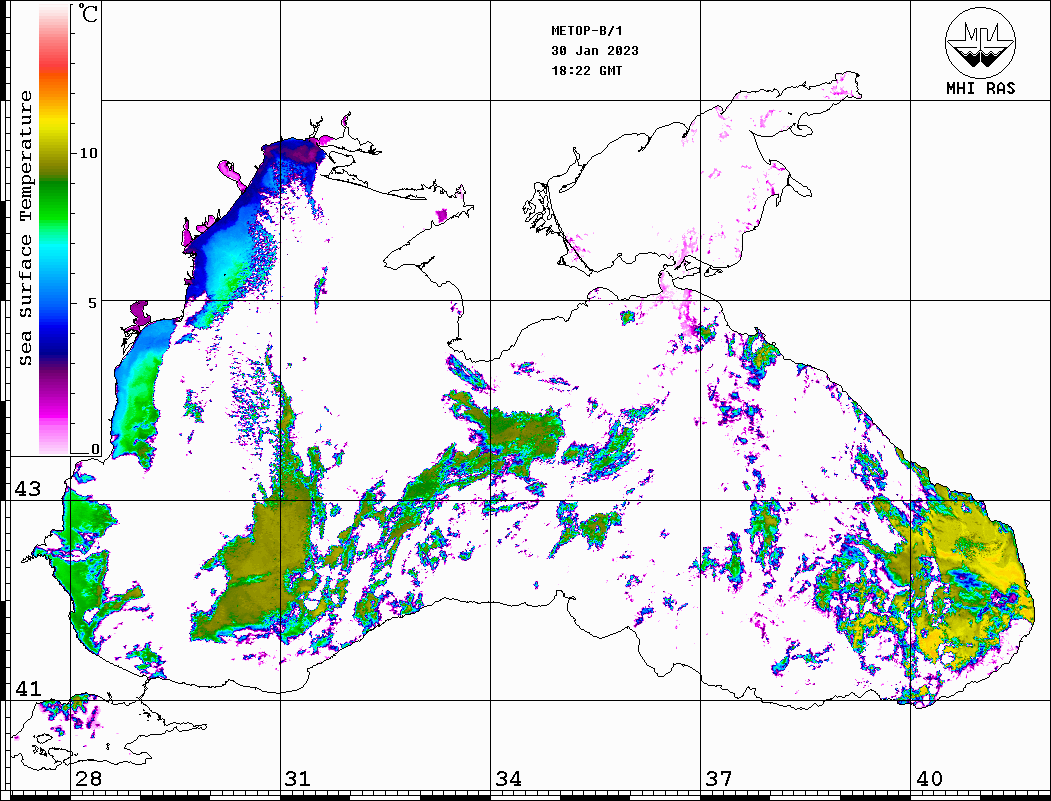Click longitude label '37'

tap(719, 779)
